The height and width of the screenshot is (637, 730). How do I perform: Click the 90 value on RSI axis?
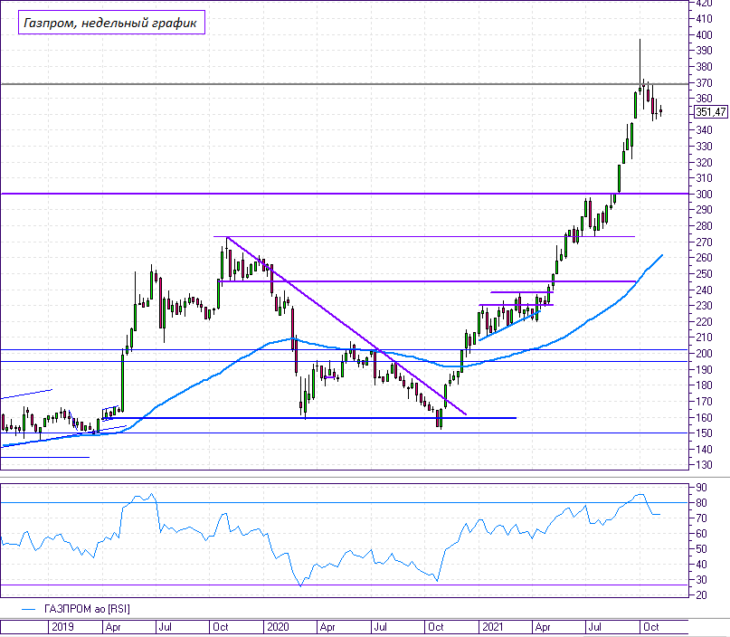pos(701,488)
